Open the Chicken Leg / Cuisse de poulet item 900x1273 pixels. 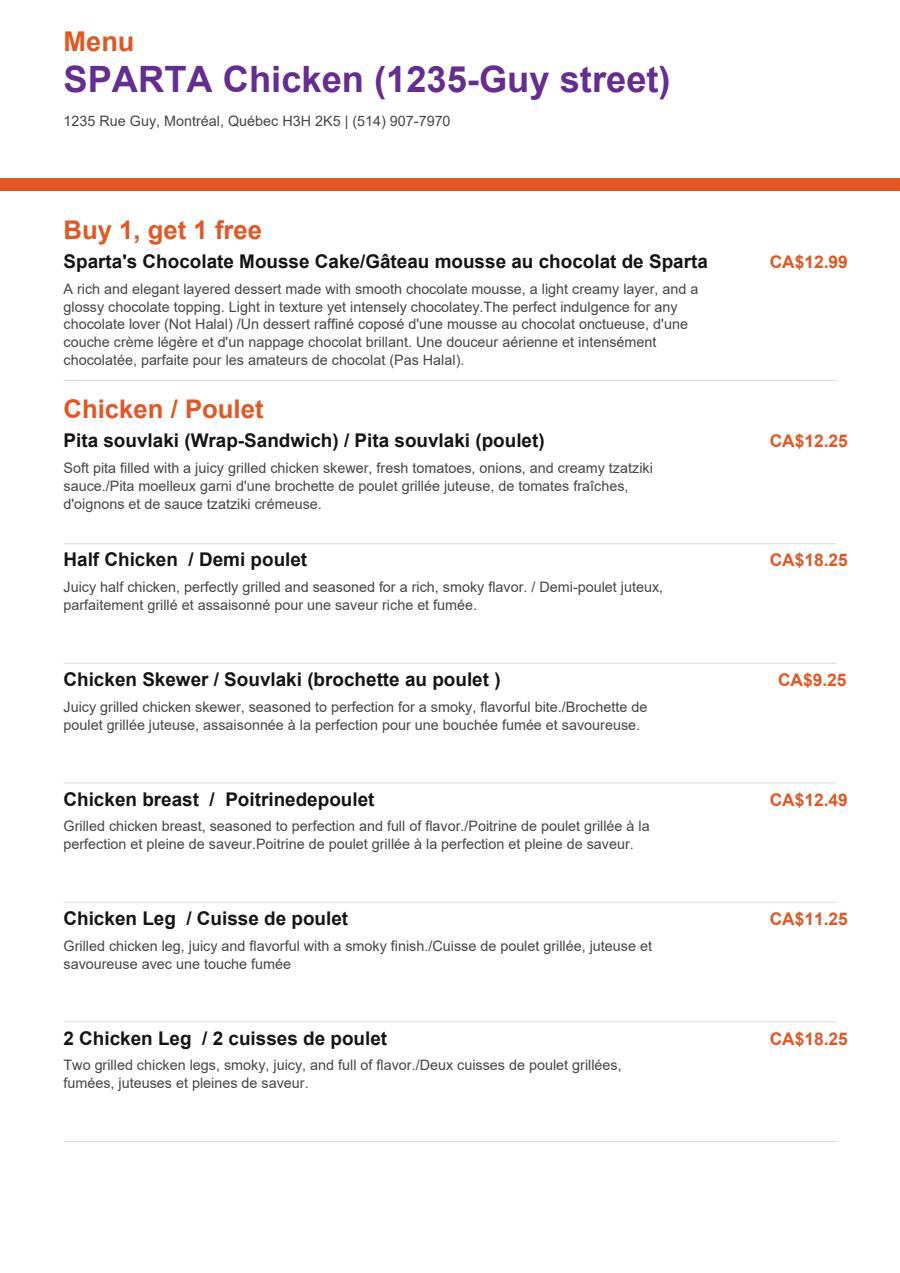point(206,919)
